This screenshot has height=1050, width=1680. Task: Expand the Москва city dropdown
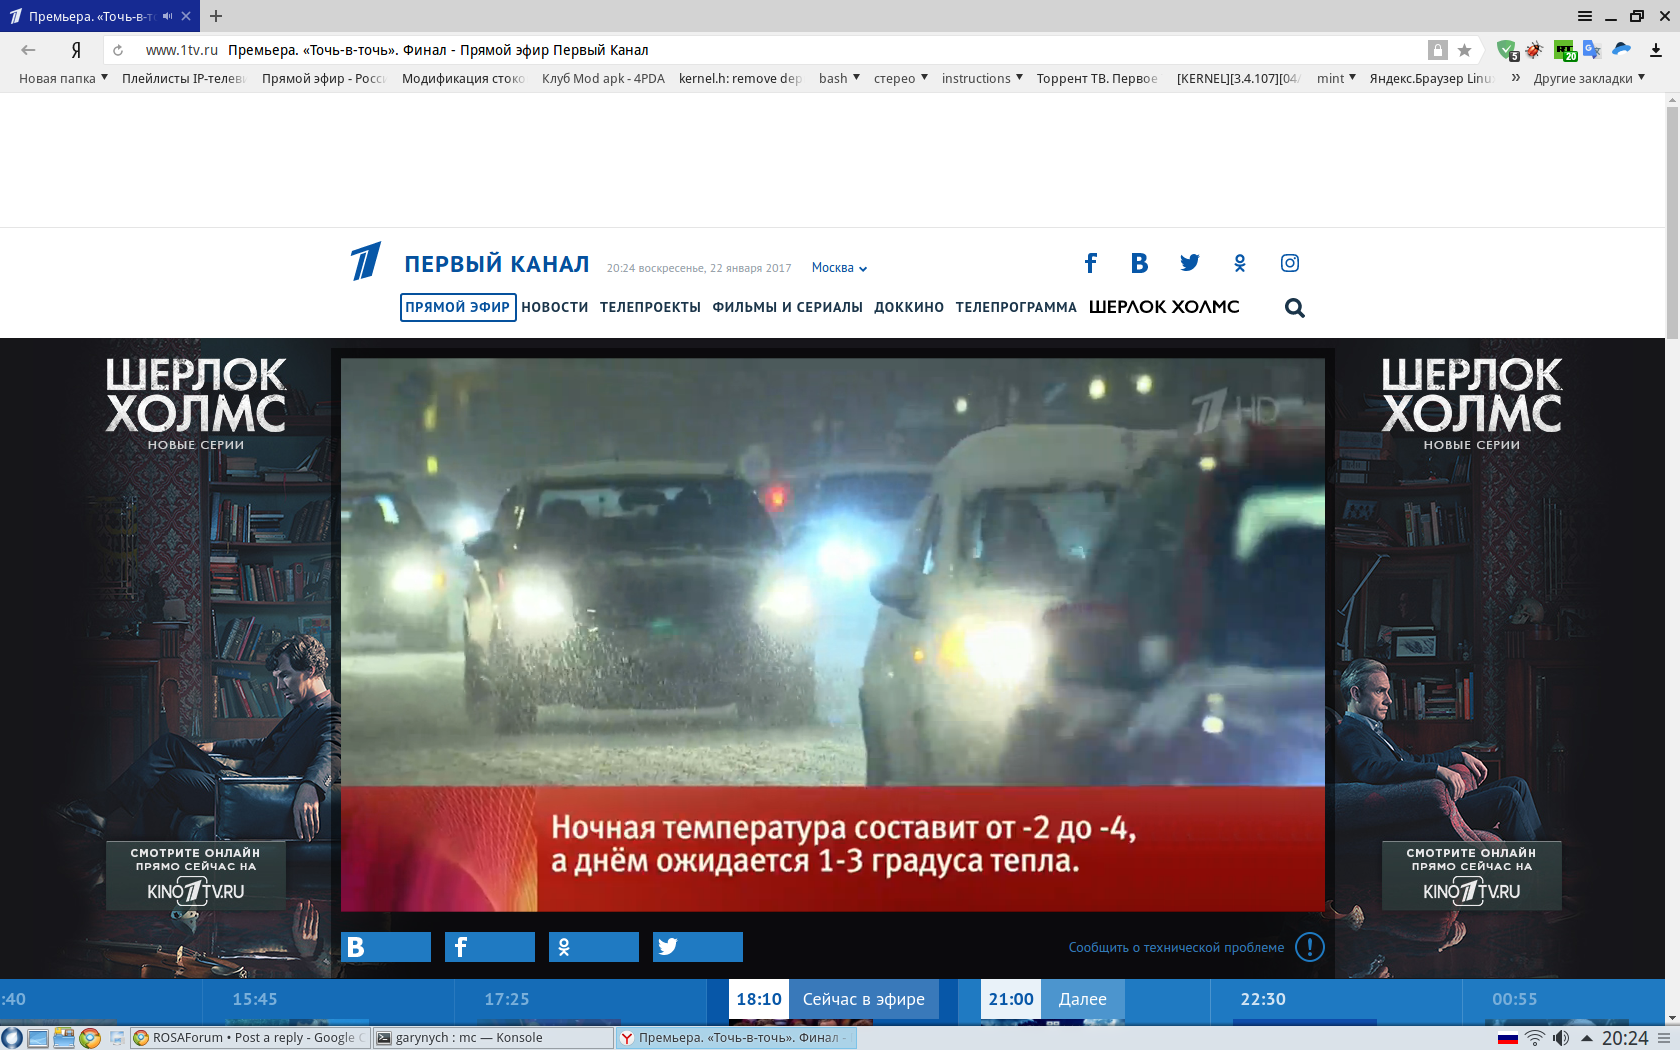pyautogui.click(x=839, y=268)
